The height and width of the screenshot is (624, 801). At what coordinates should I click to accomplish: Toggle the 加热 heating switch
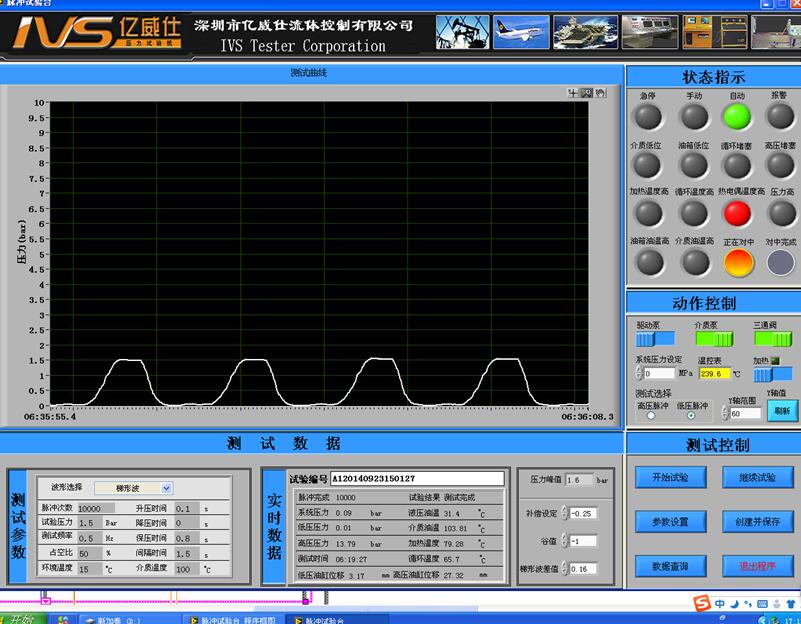coord(773,374)
